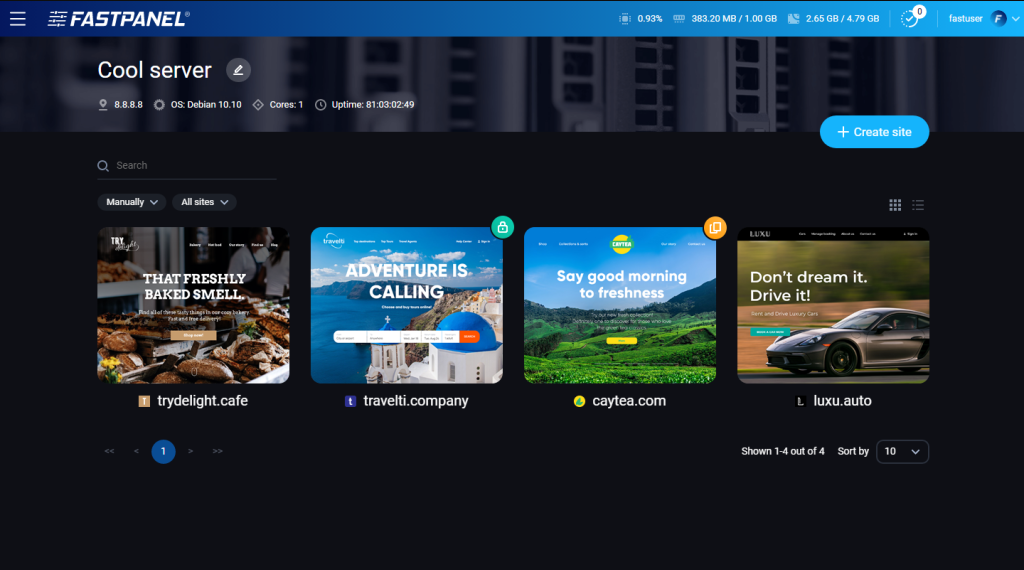
Task: Open the caytea.com link
Action: pyautogui.click(x=629, y=401)
